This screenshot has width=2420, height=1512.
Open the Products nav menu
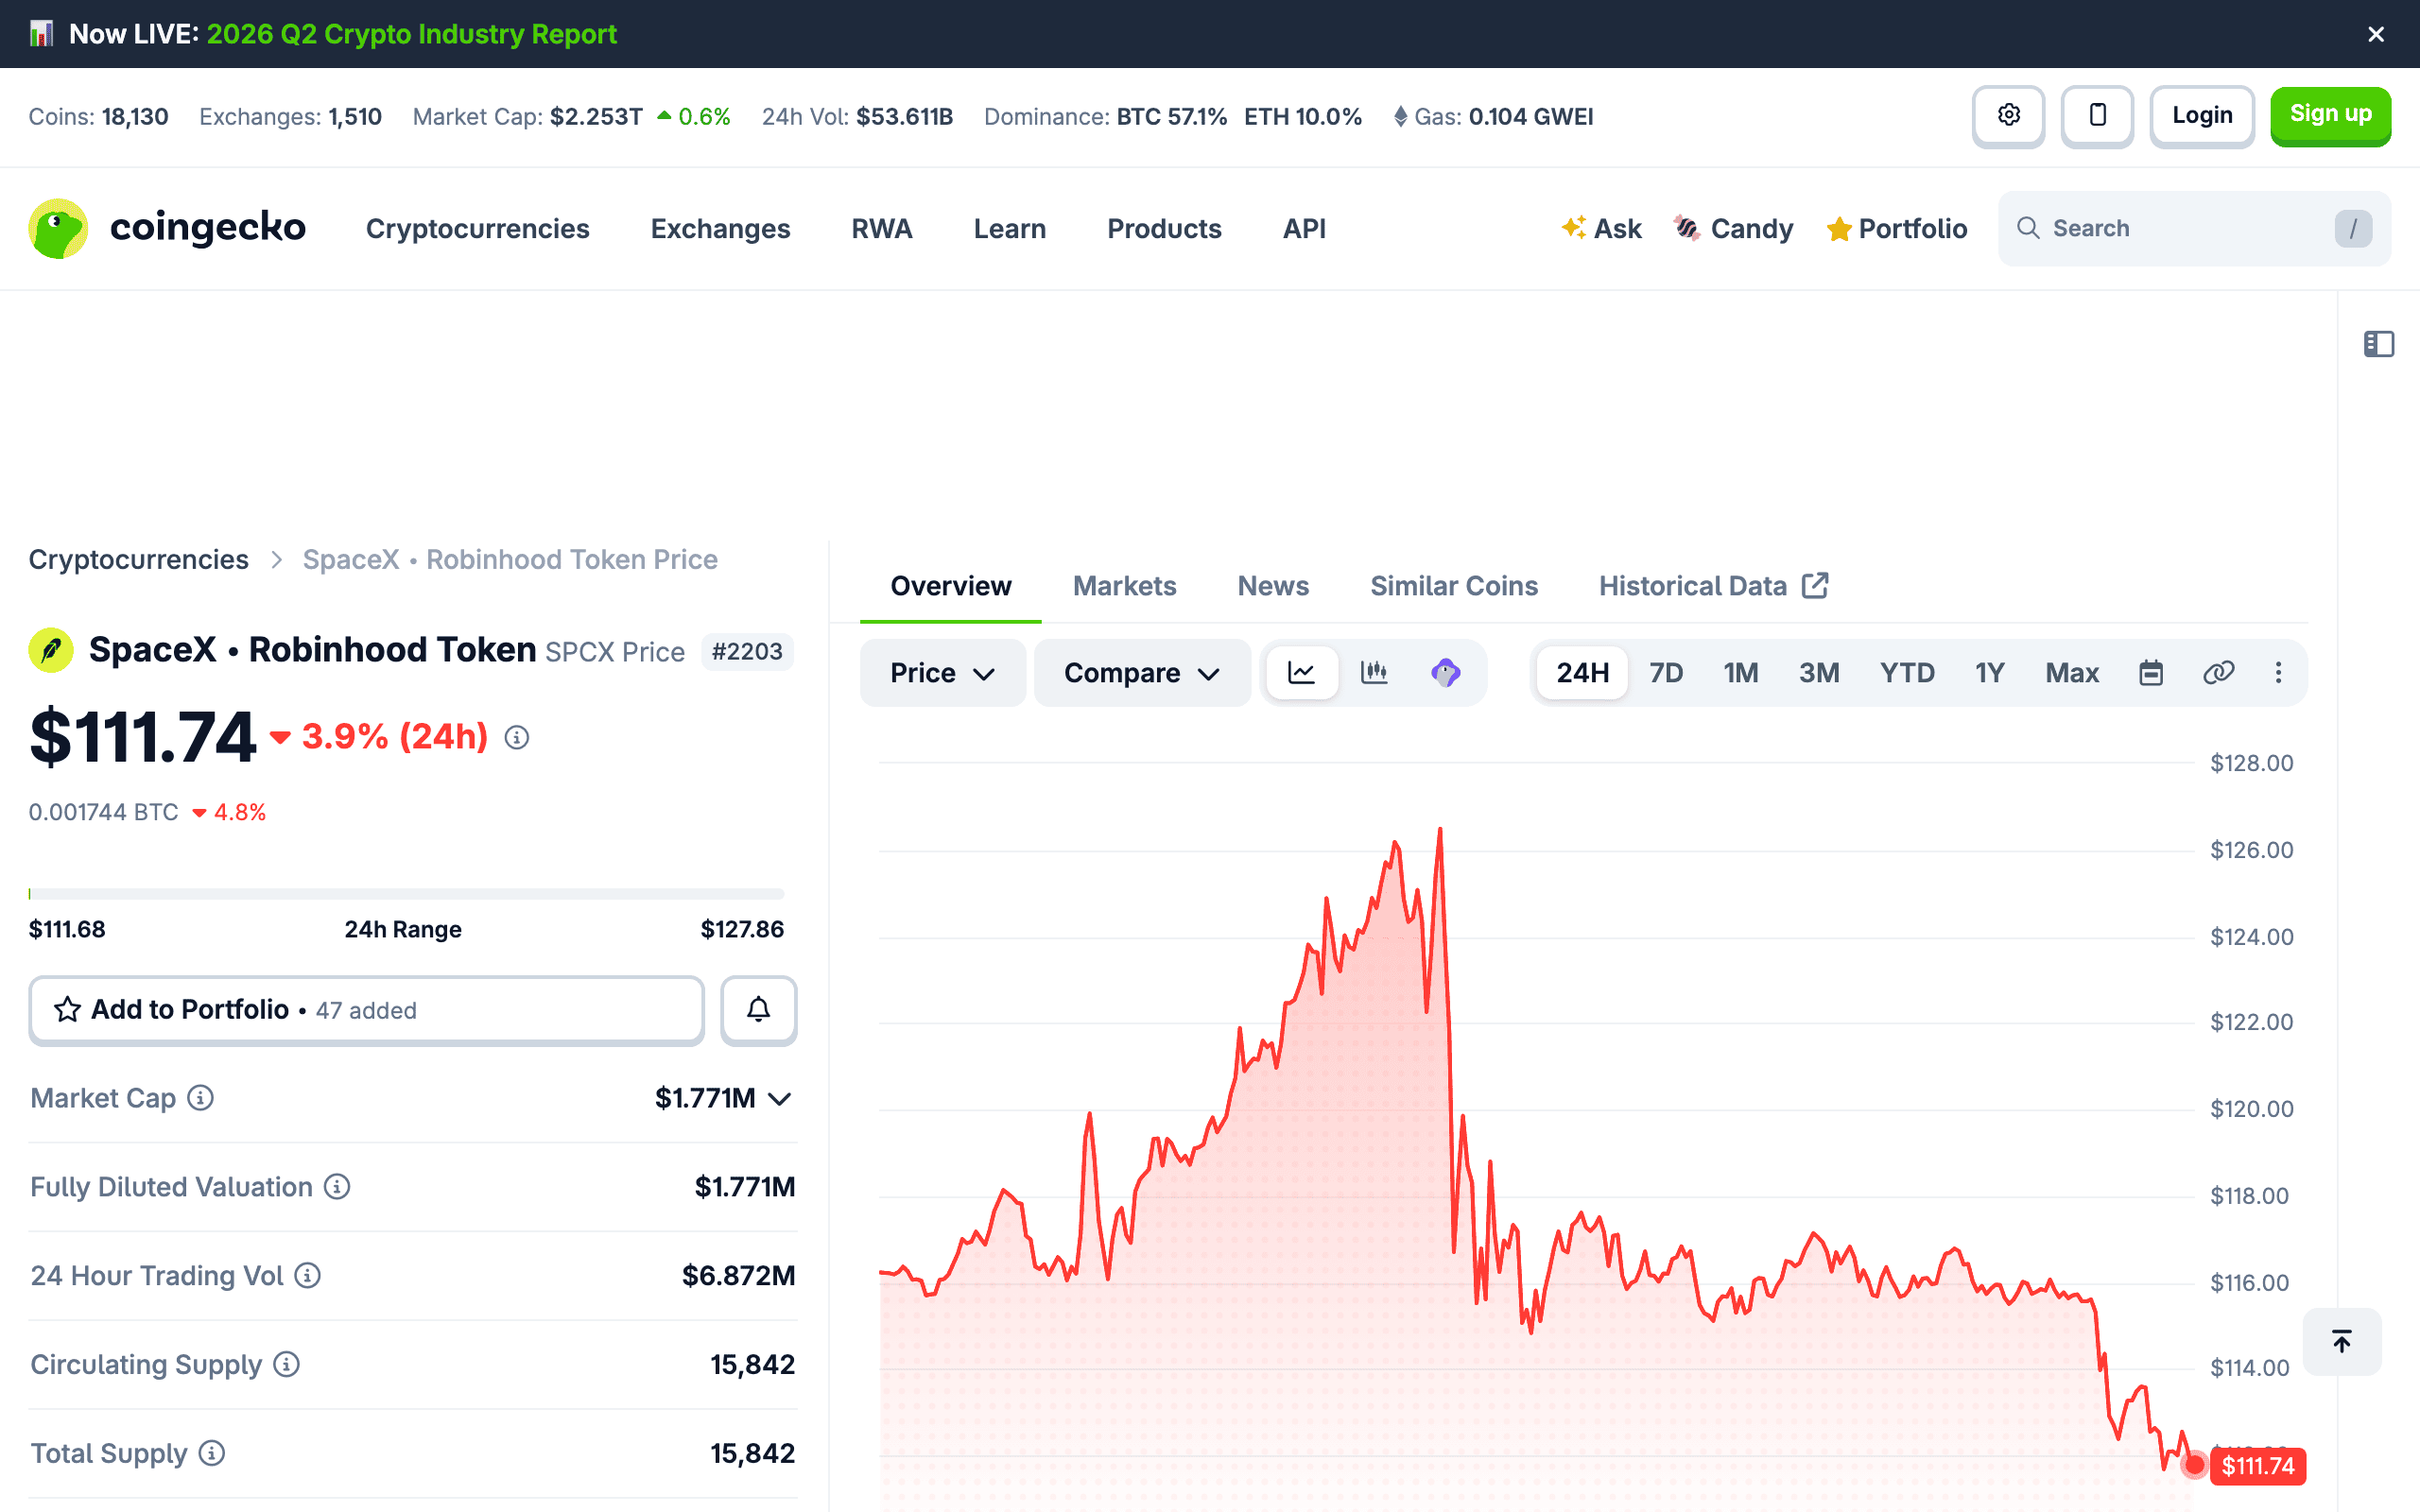tap(1164, 229)
